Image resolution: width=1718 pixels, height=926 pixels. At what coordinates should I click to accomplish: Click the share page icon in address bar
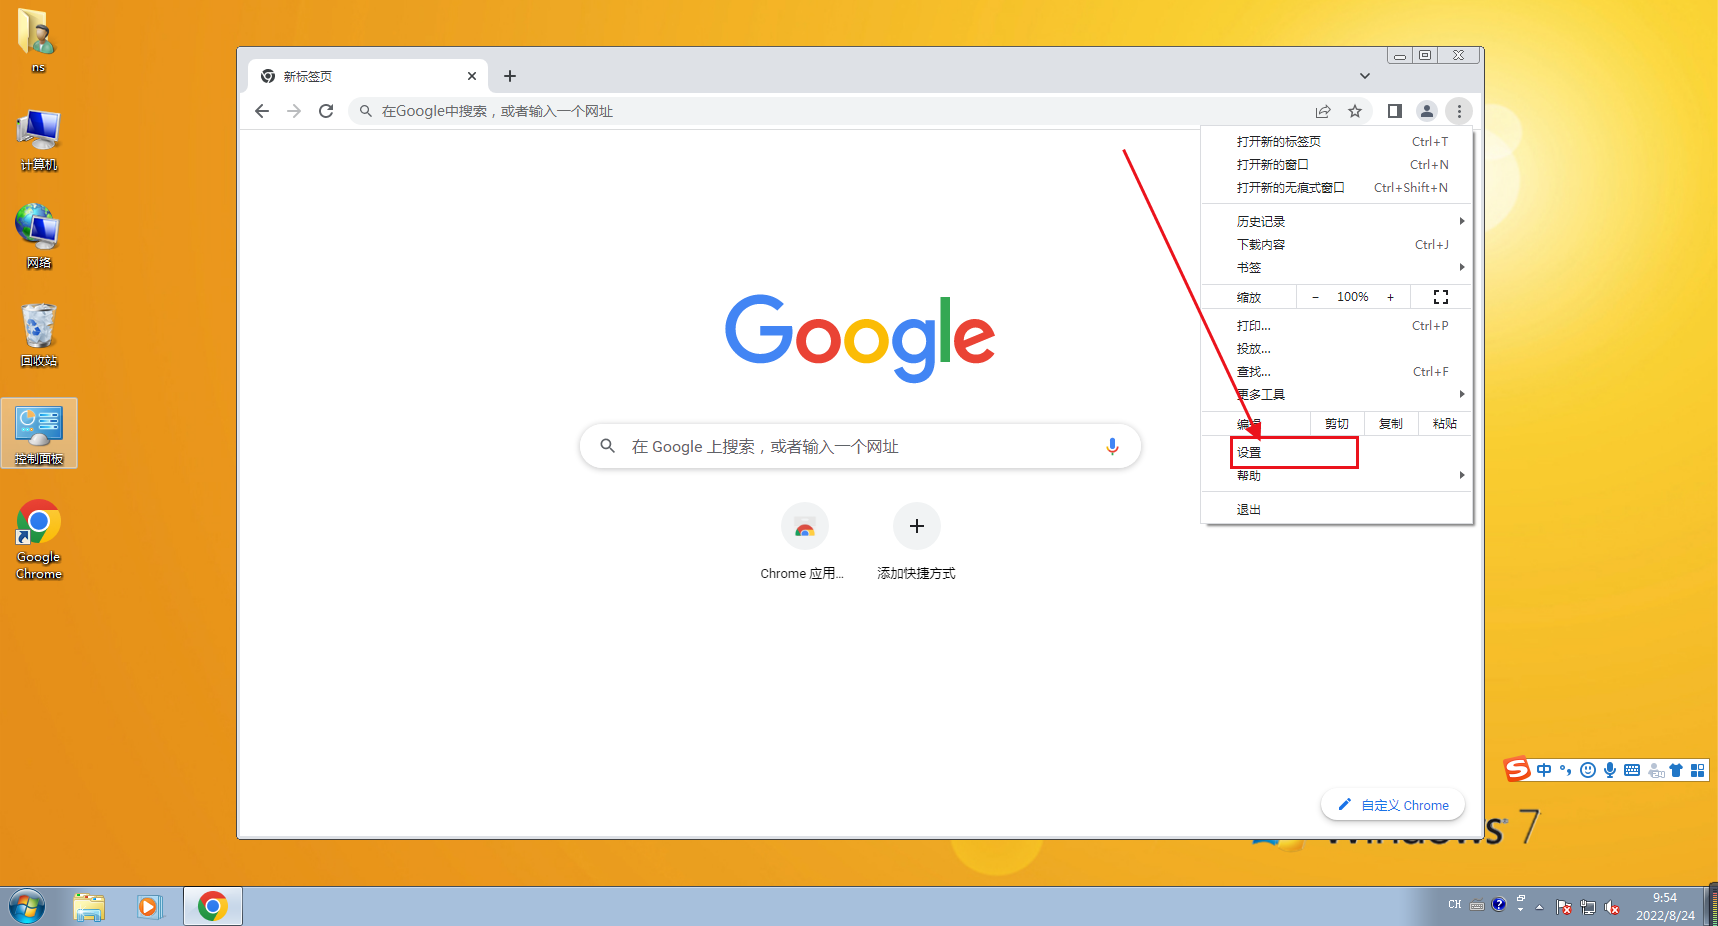click(x=1323, y=111)
